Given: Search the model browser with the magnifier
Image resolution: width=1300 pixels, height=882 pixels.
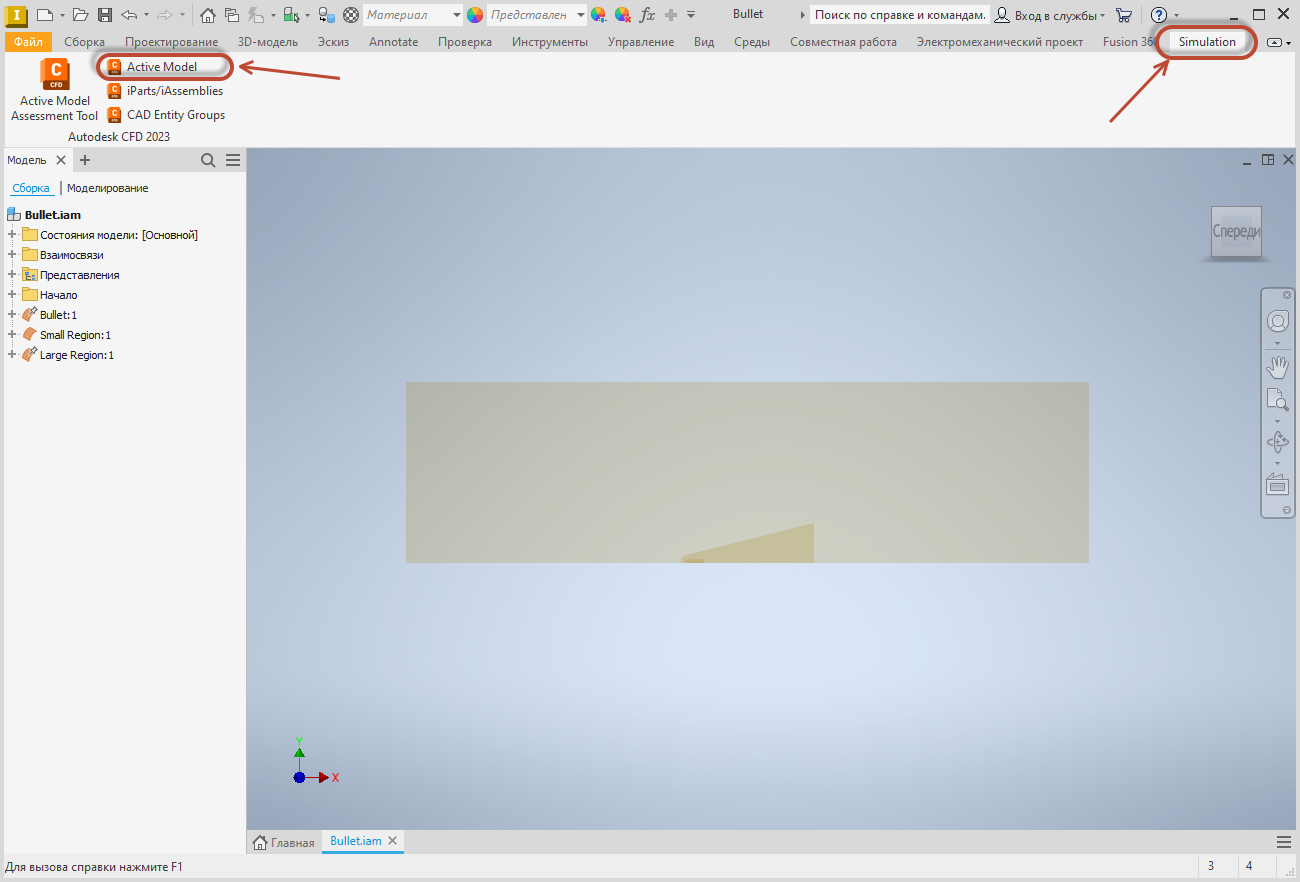Looking at the screenshot, I should click(x=208, y=160).
